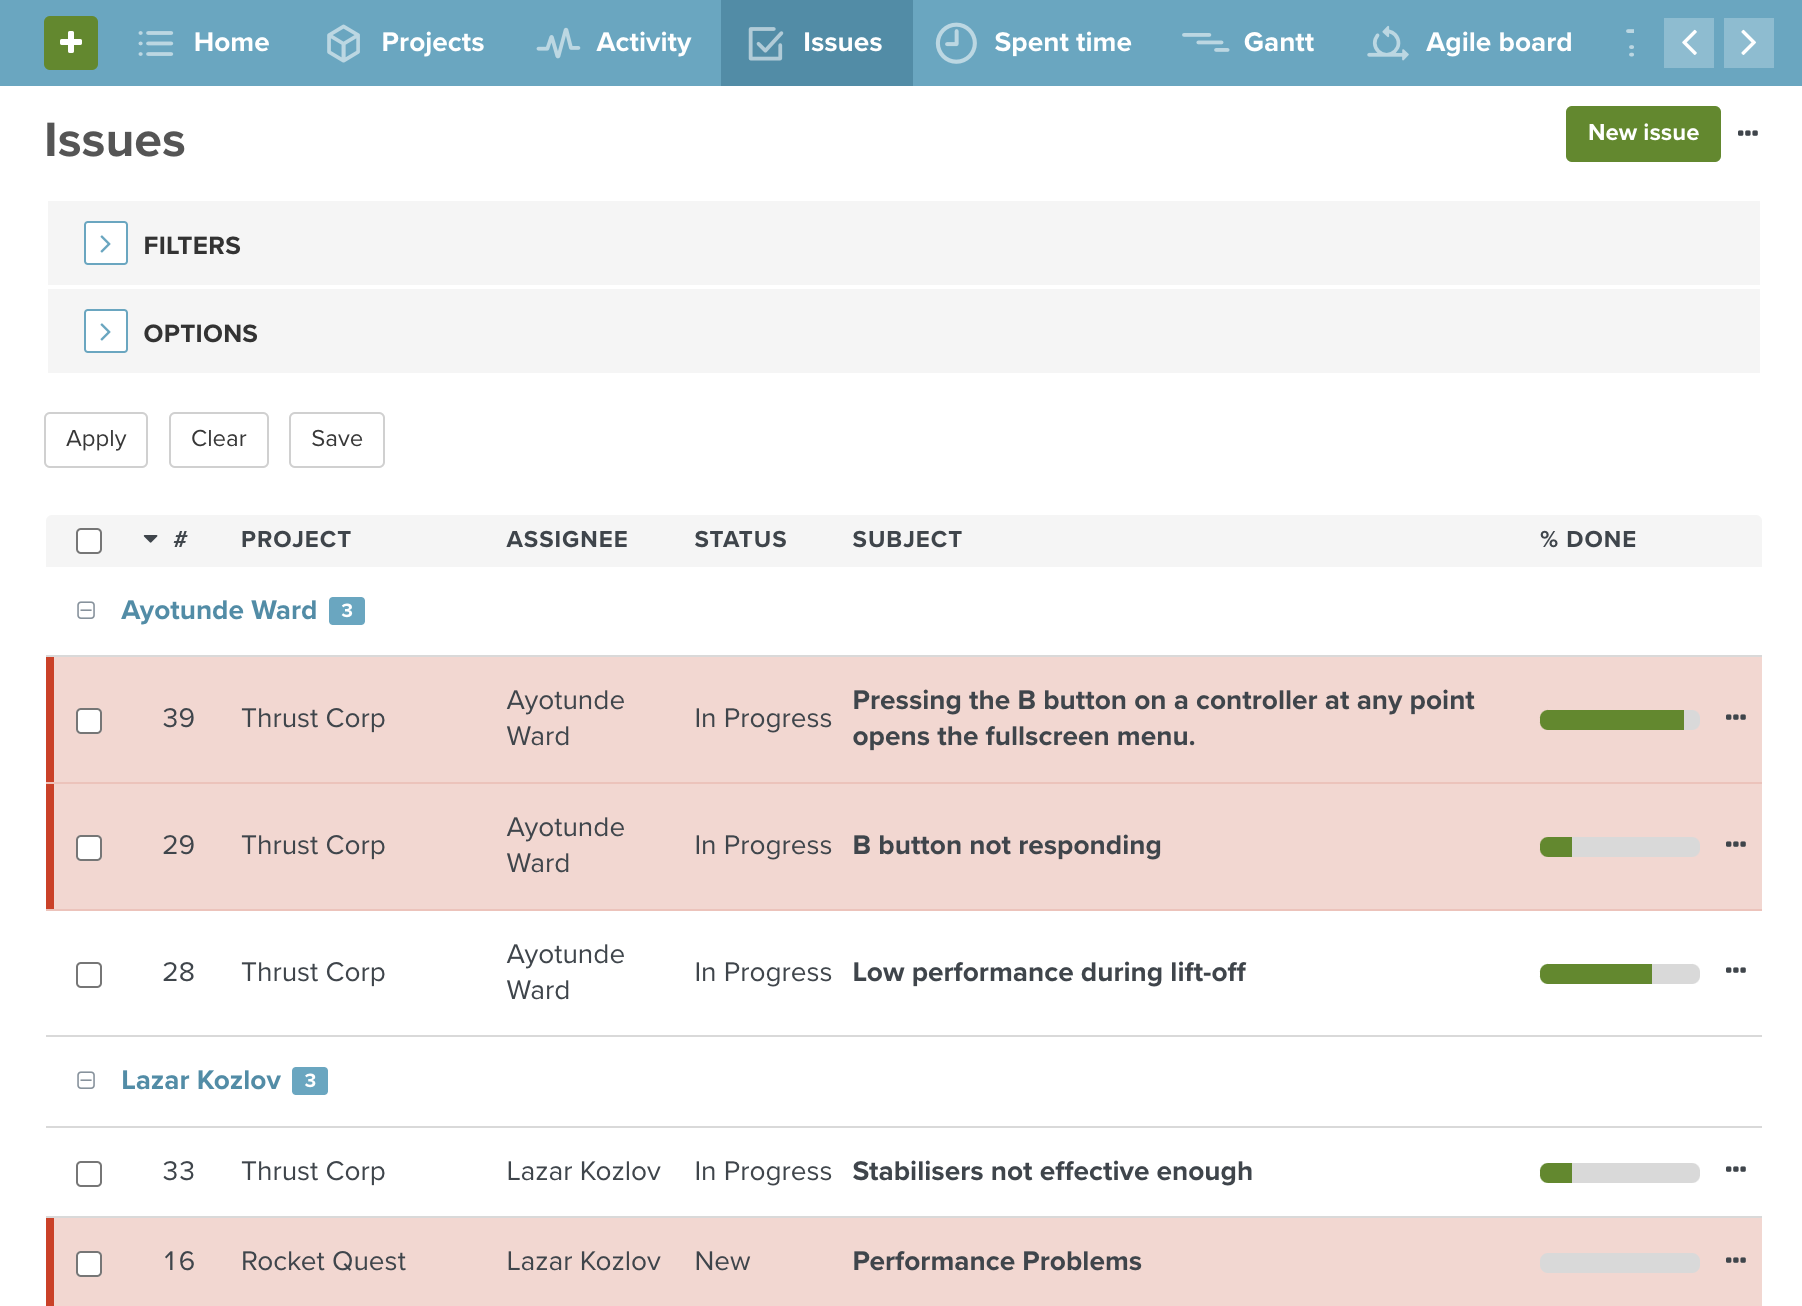Collapse the Ayotunde Ward group

pos(86,610)
